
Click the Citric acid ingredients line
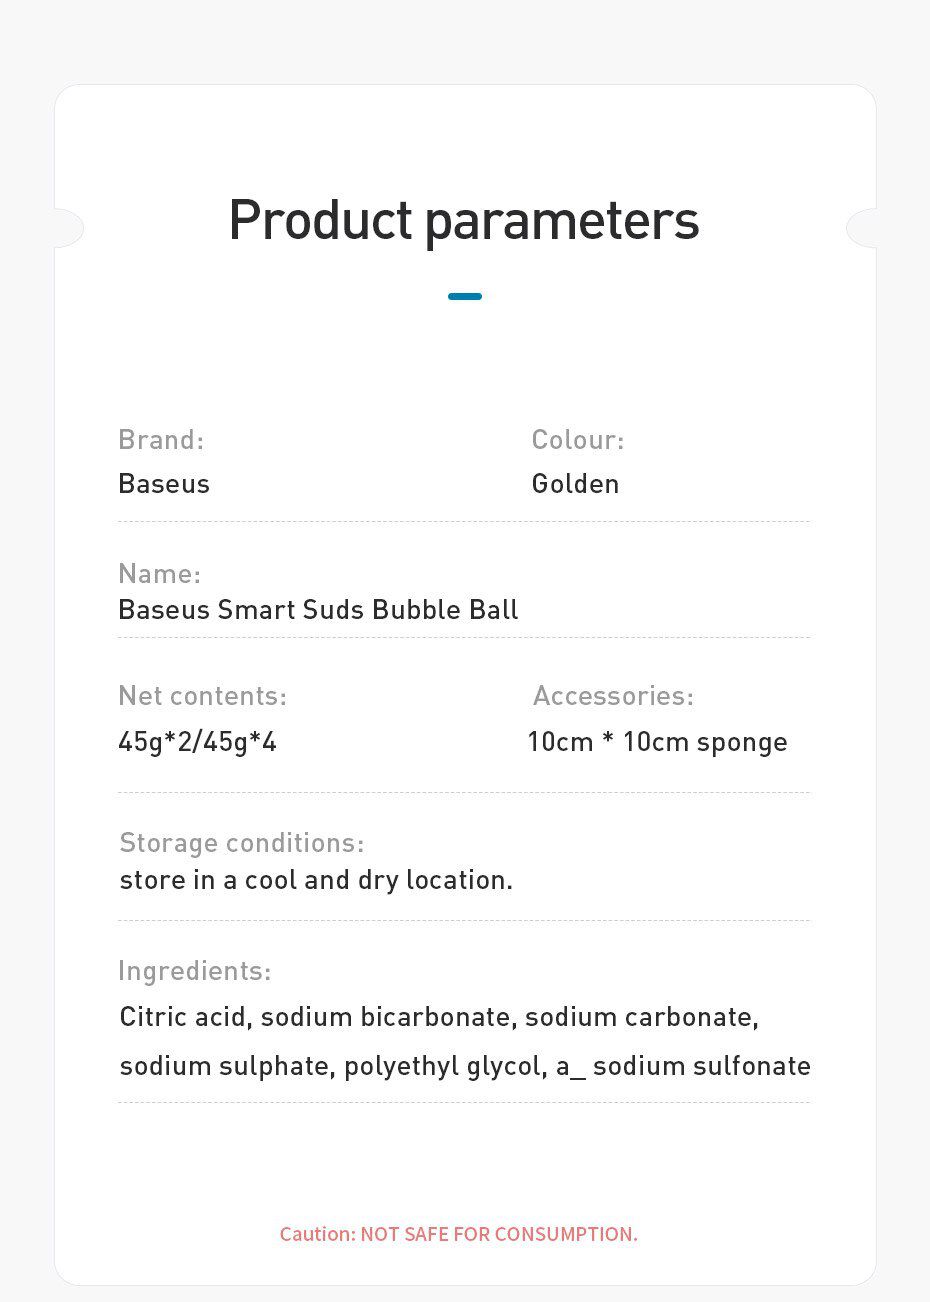pos(439,1017)
